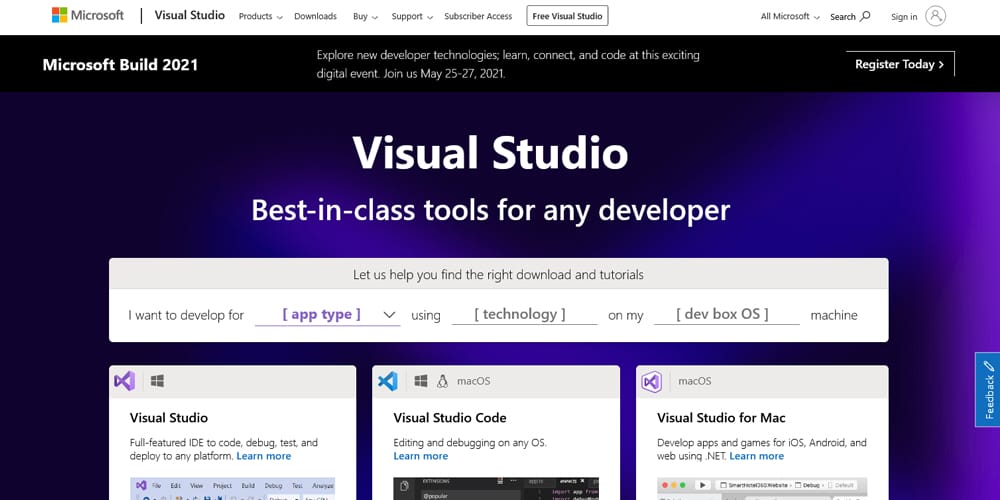Click Register Today button
The height and width of the screenshot is (500, 1000).
pyautogui.click(x=900, y=64)
